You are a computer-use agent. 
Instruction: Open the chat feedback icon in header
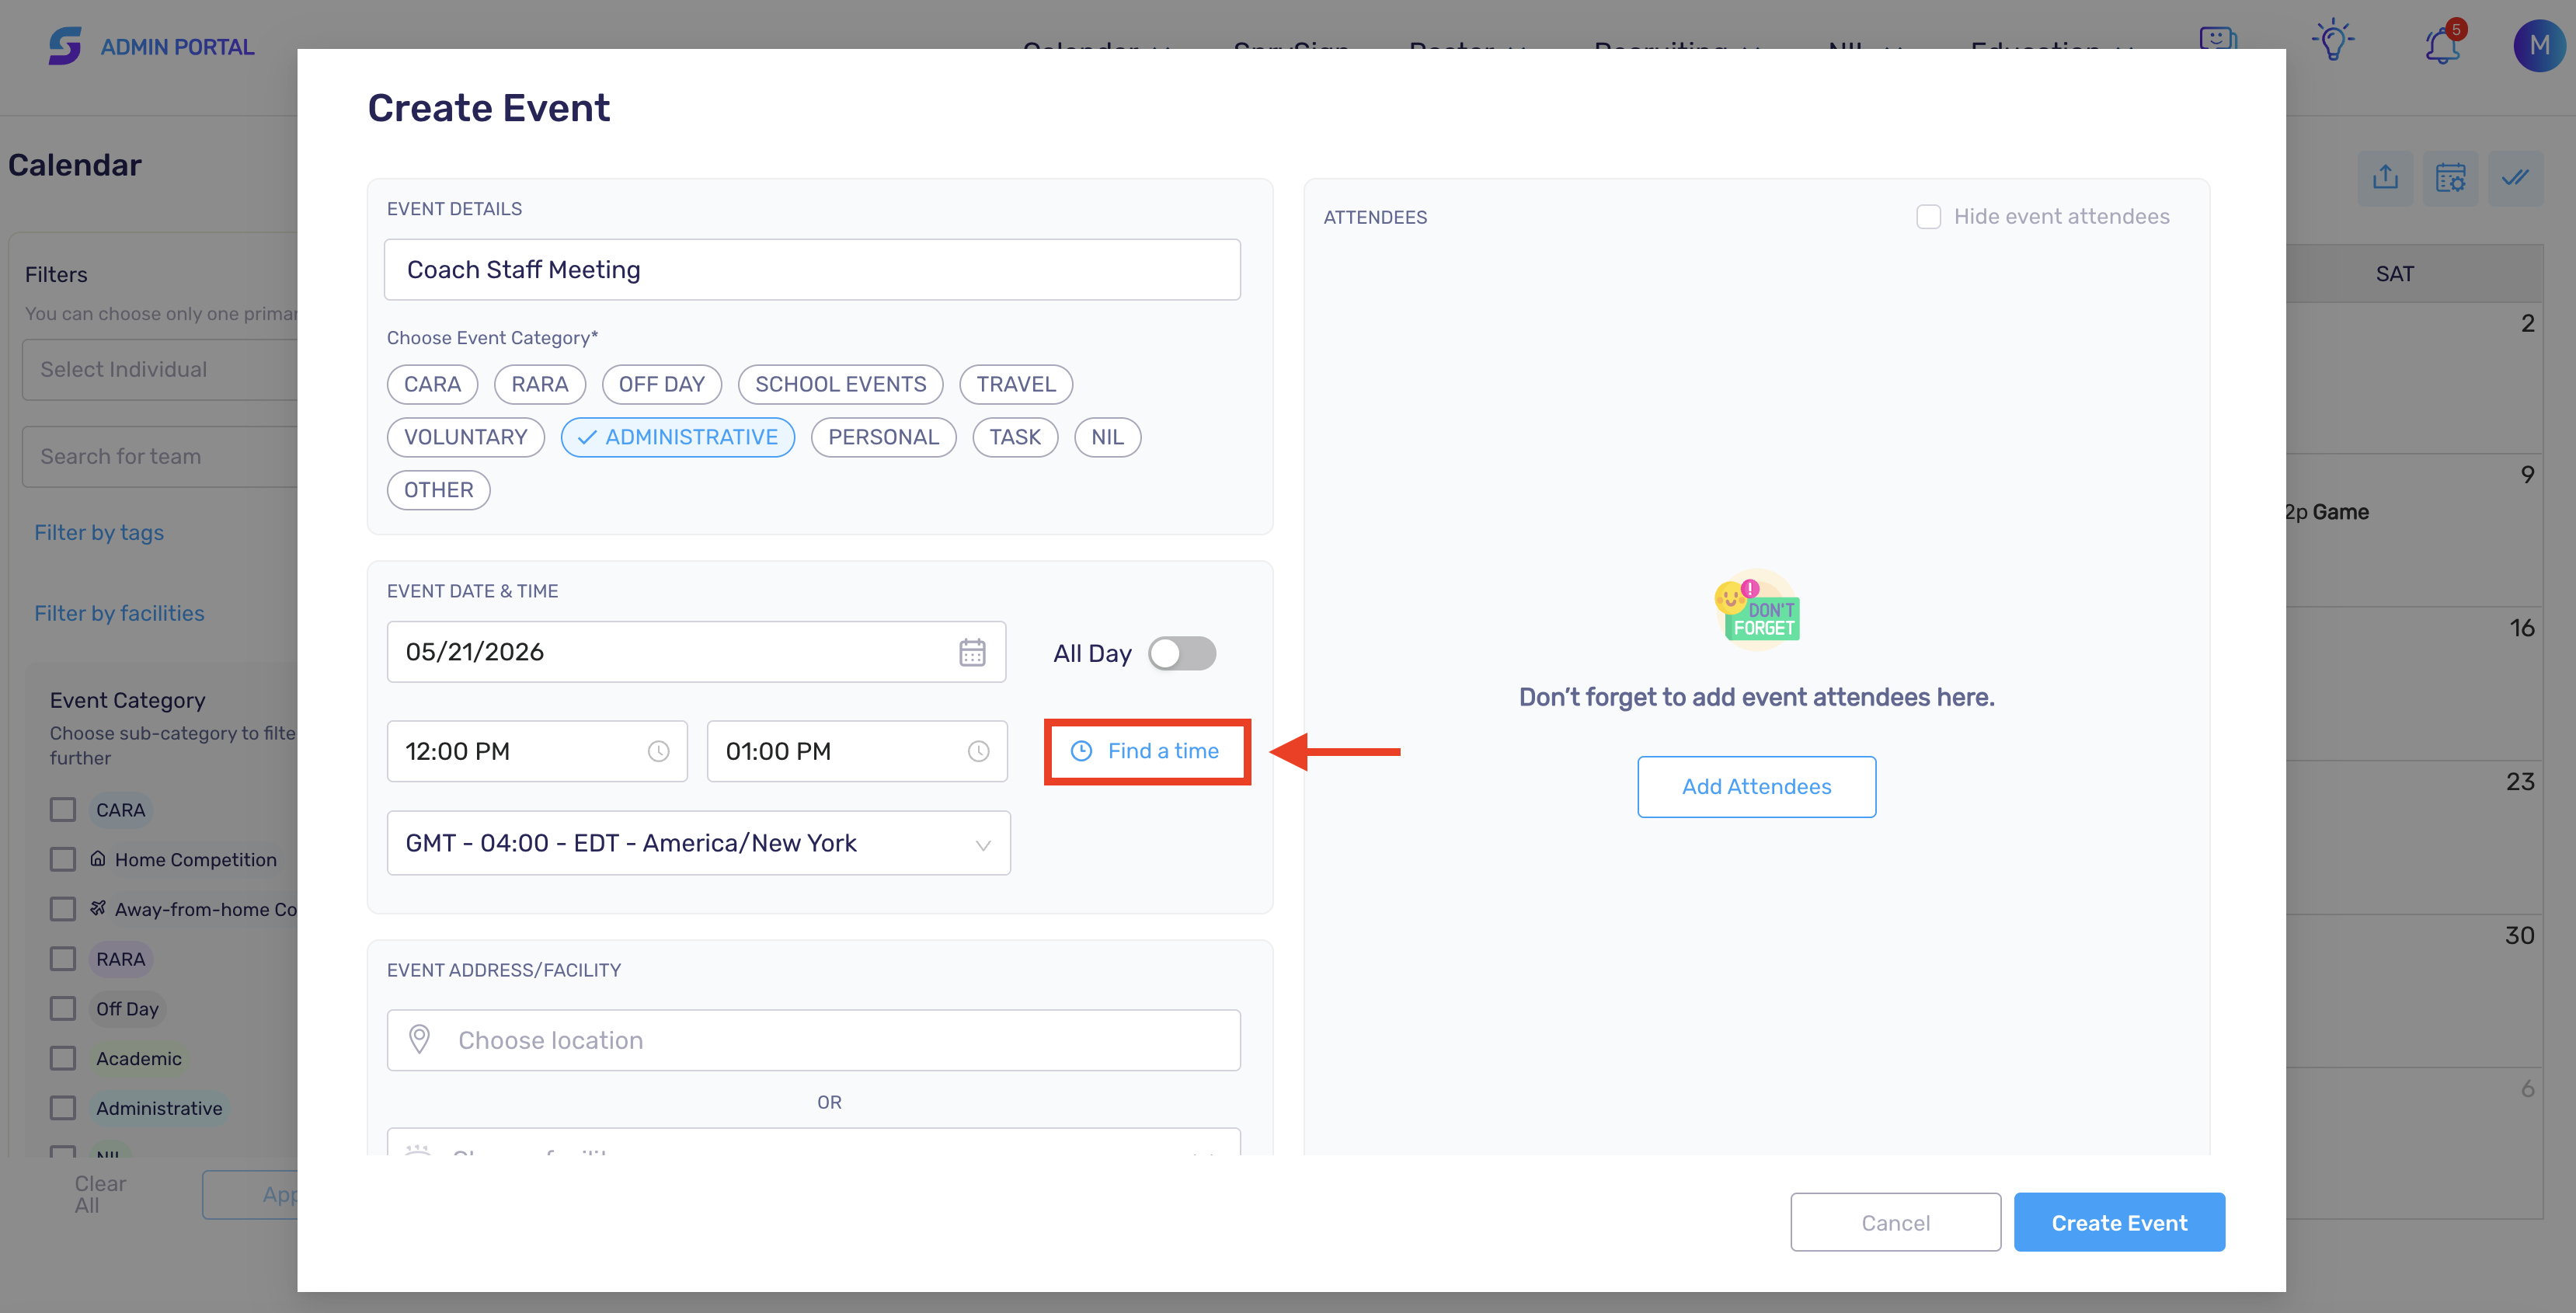coord(2218,41)
